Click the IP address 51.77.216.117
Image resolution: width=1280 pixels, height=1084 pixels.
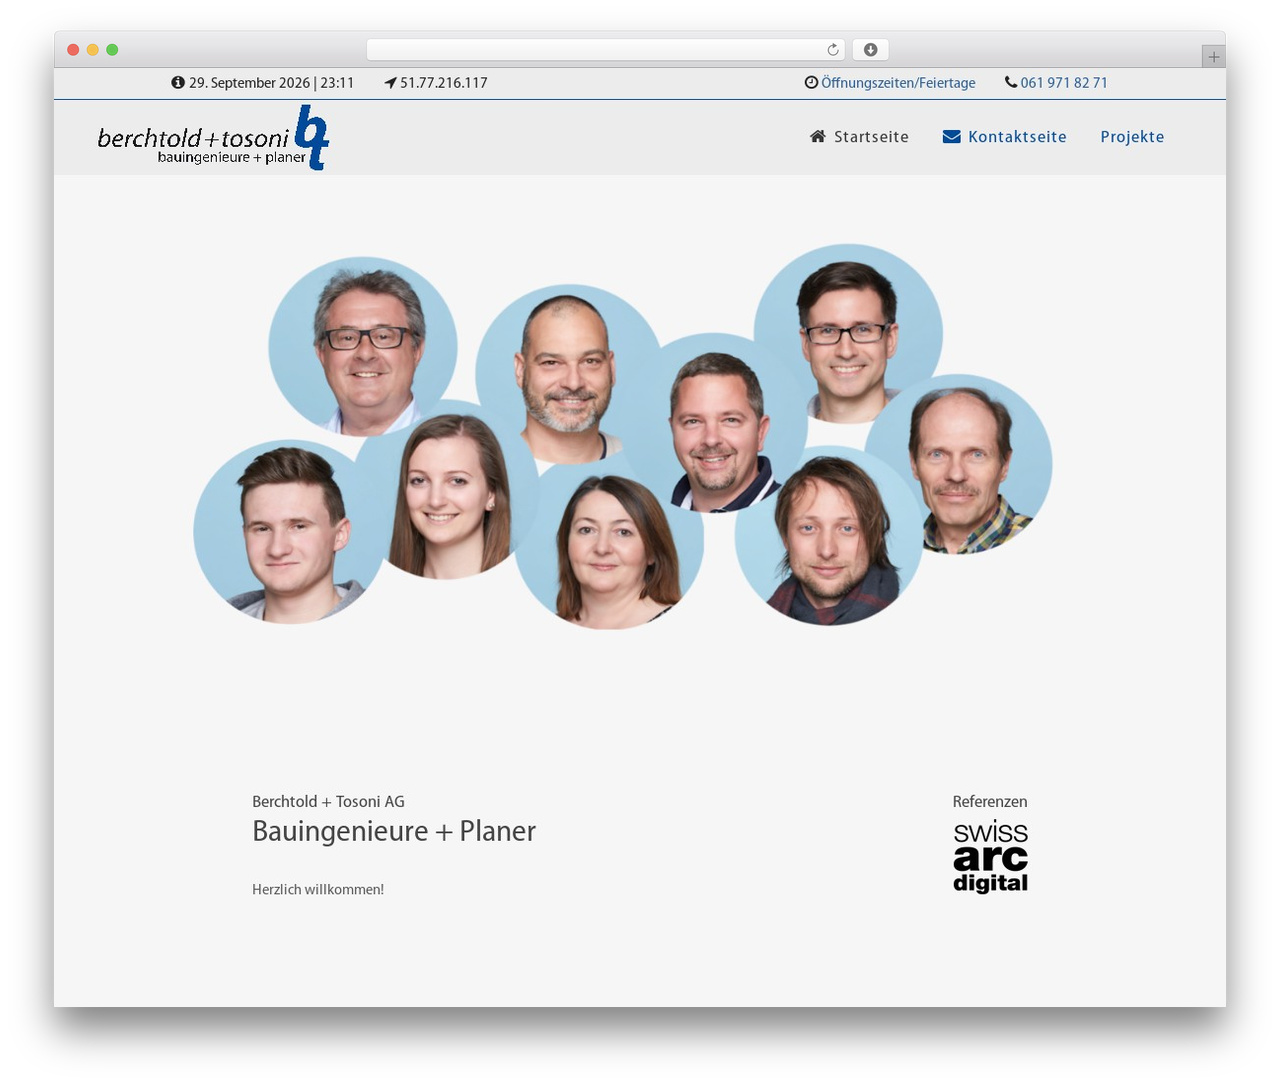coord(444,83)
